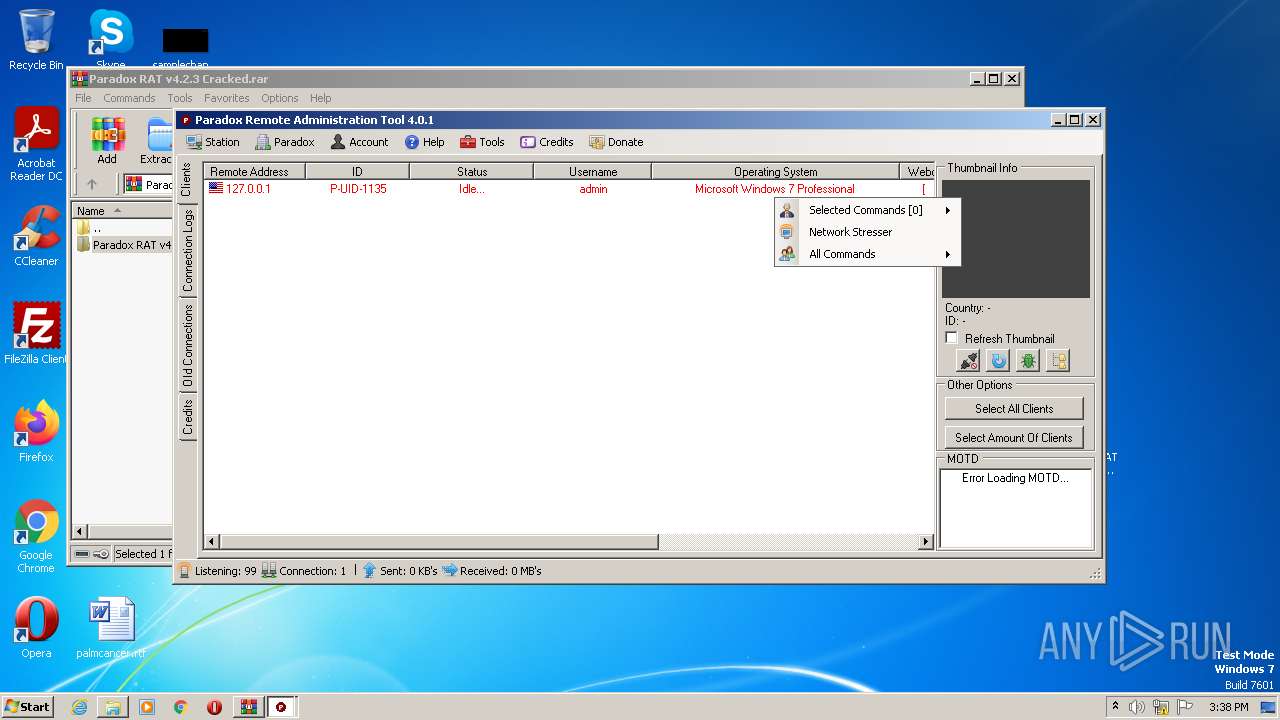
Task: Open the Help menu in Paradox window
Action: [425, 142]
